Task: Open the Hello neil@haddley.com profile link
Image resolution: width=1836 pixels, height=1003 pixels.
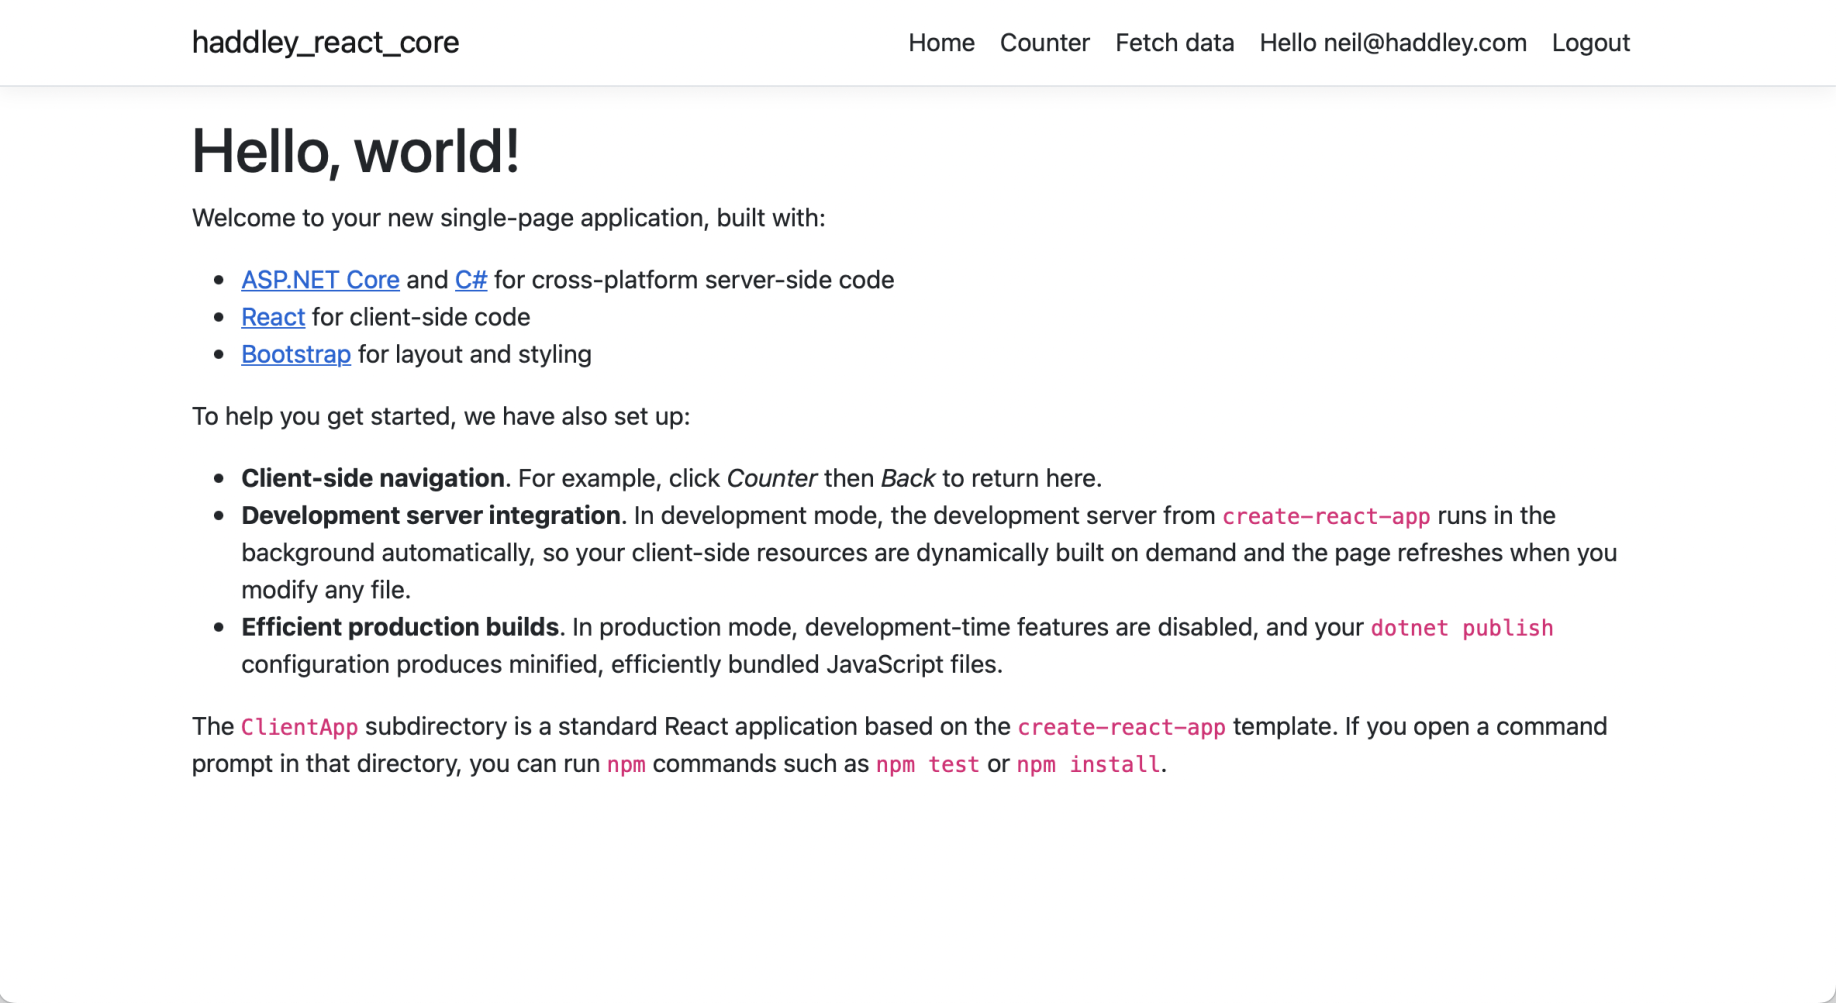Action: tap(1392, 43)
